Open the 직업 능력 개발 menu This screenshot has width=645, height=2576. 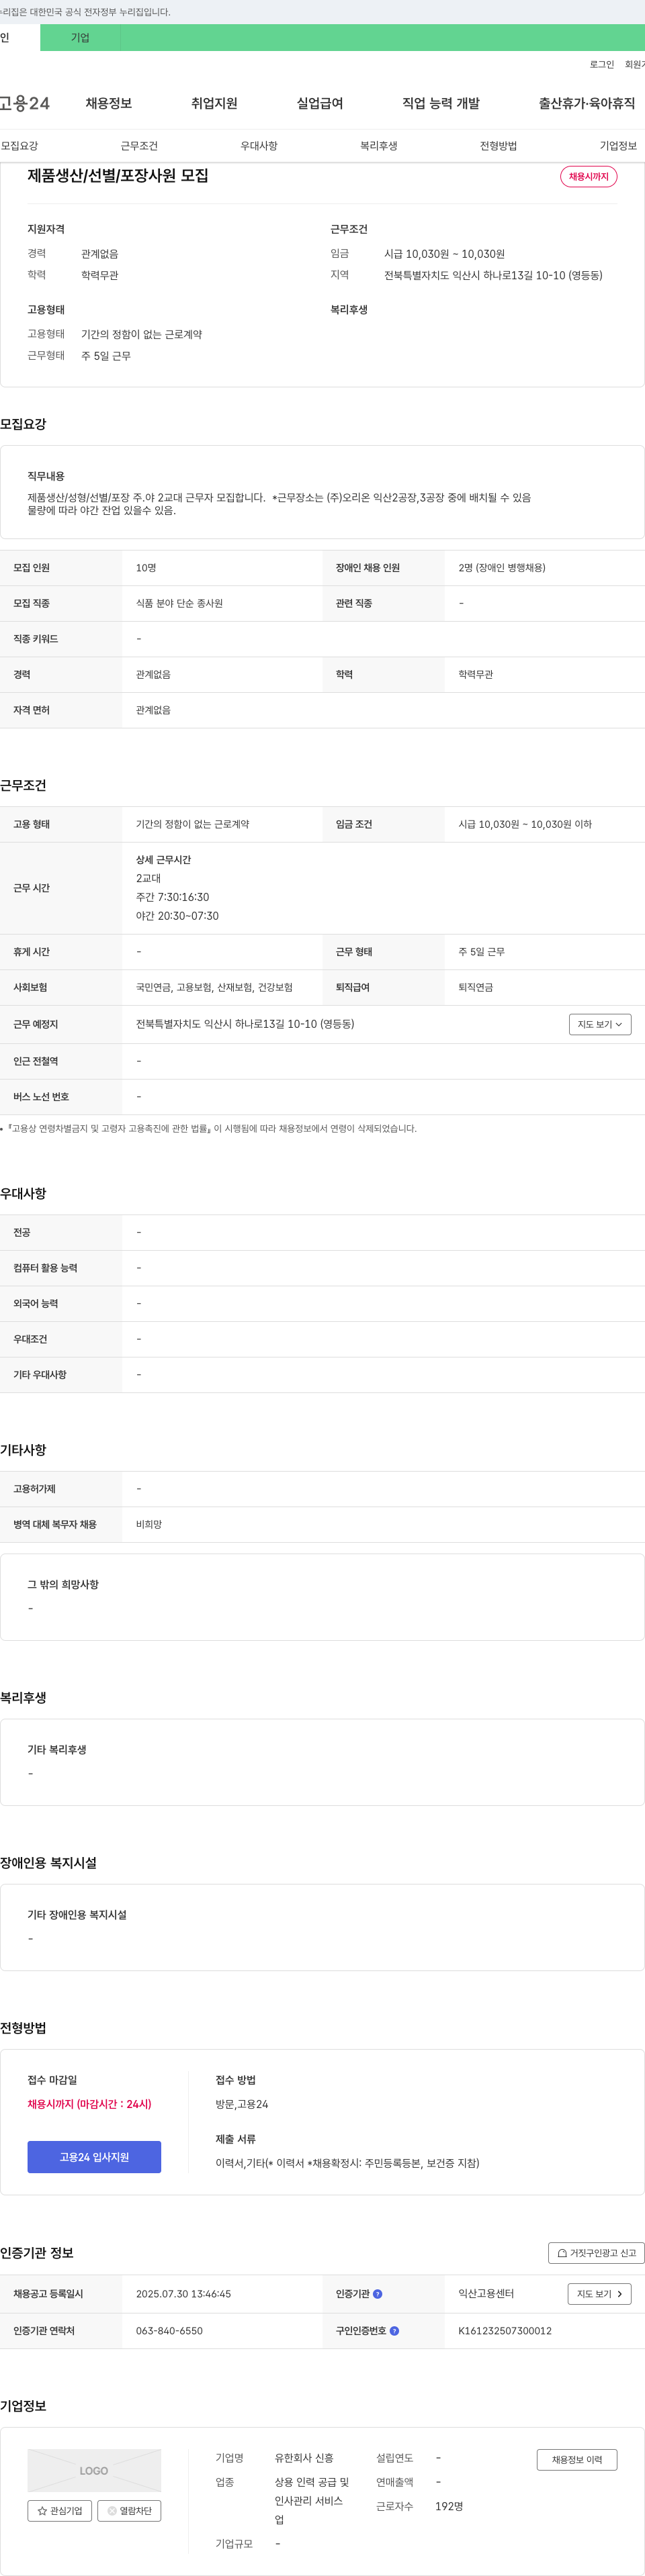click(441, 103)
